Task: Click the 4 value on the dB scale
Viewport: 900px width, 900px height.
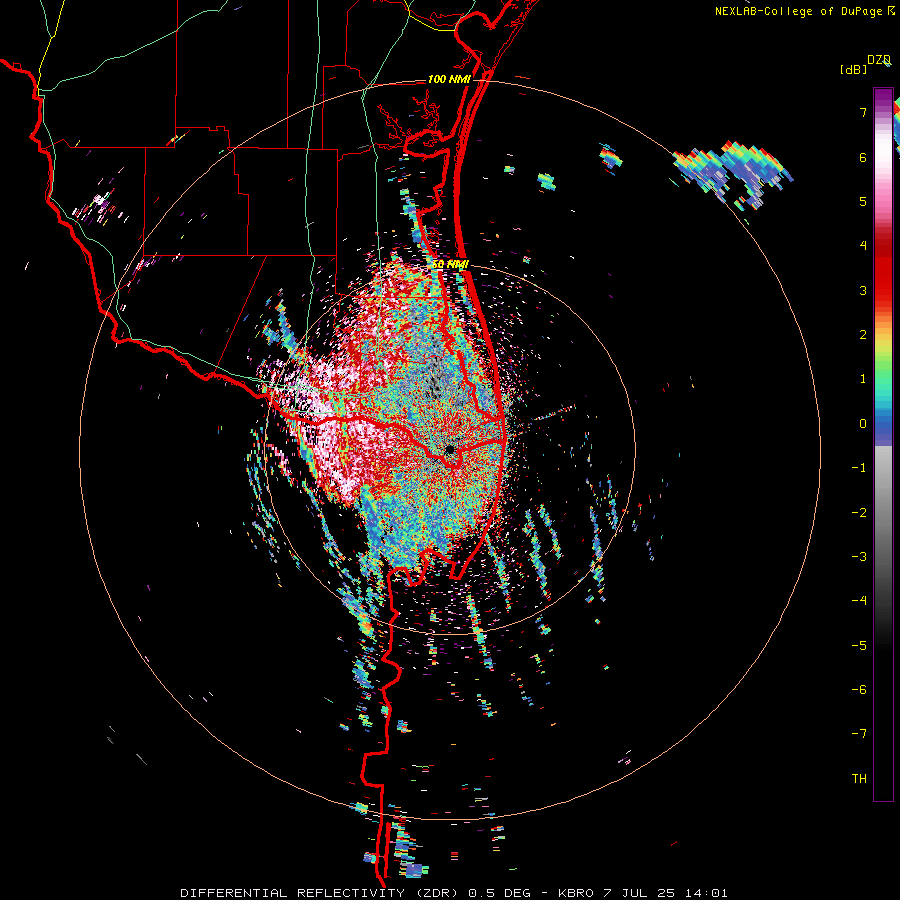Action: tap(863, 246)
